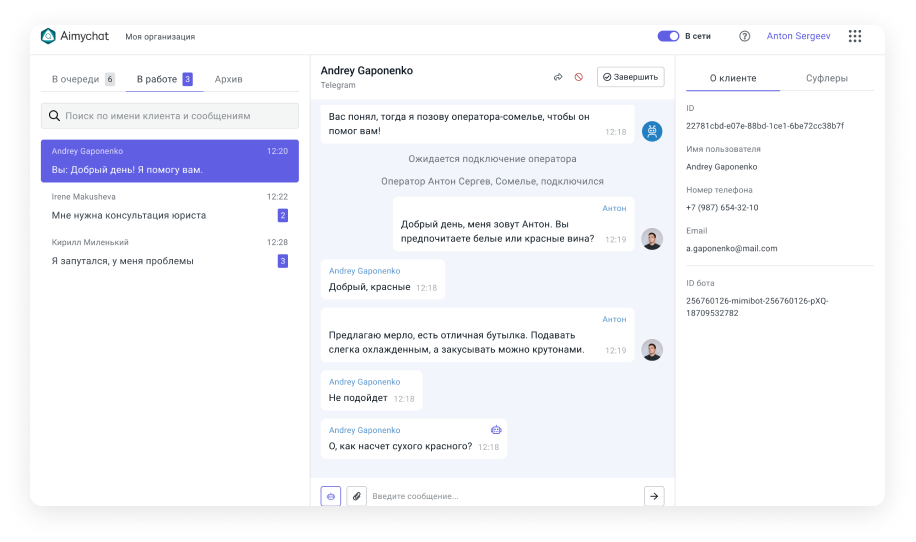The height and width of the screenshot is (542, 916).
Task: Click the Aimychat logo icon
Action: (48, 36)
